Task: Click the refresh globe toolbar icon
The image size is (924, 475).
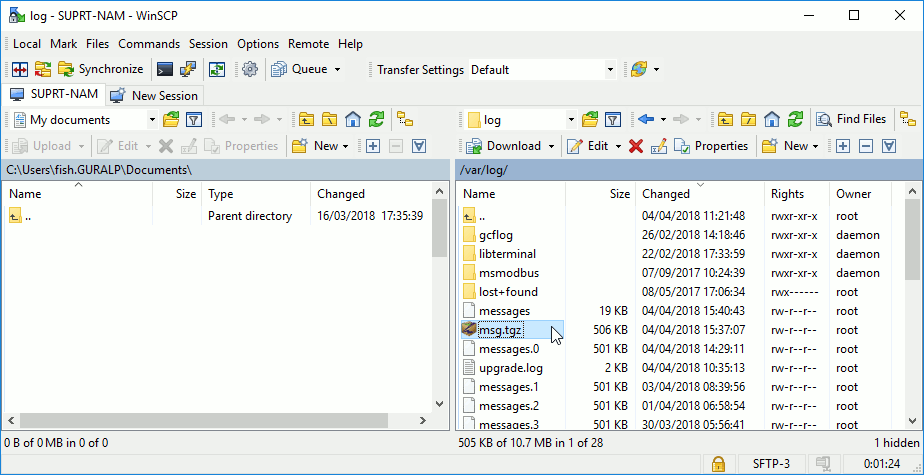Action: click(x=639, y=70)
